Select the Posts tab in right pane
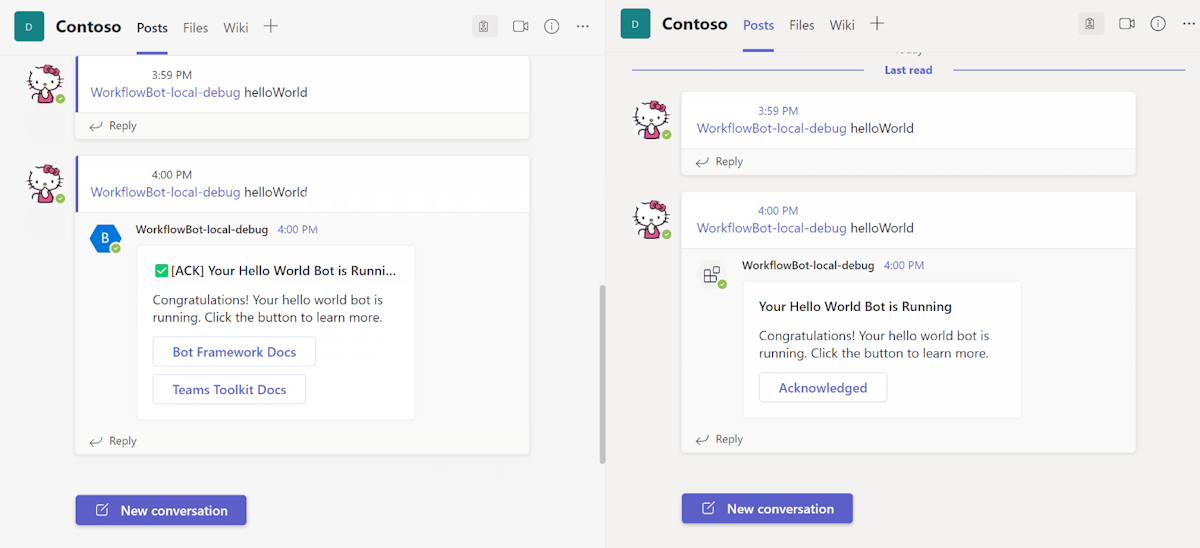This screenshot has width=1200, height=548. pyautogui.click(x=758, y=25)
